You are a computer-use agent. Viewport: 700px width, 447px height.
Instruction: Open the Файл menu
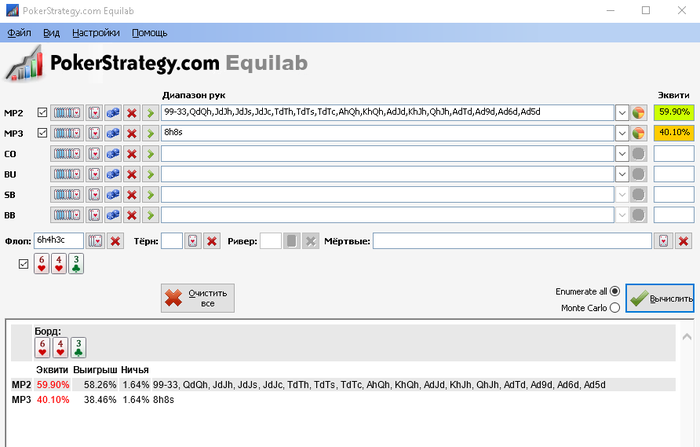click(19, 33)
